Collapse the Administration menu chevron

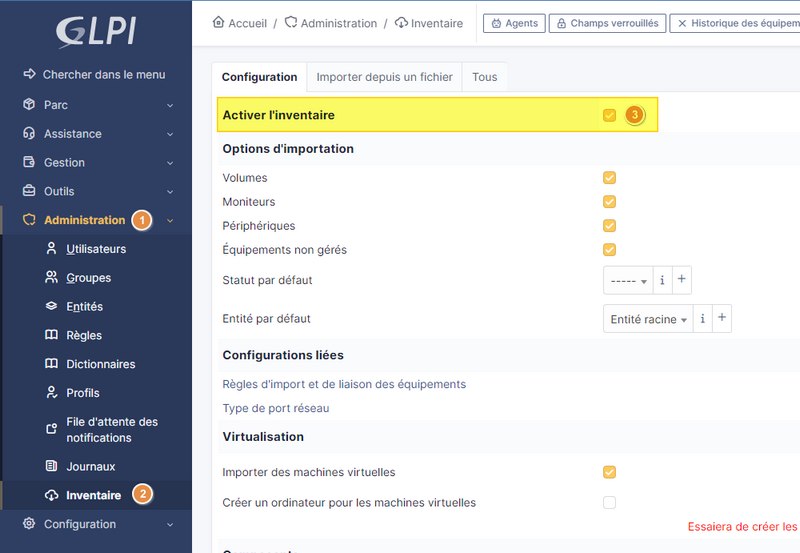[170, 220]
